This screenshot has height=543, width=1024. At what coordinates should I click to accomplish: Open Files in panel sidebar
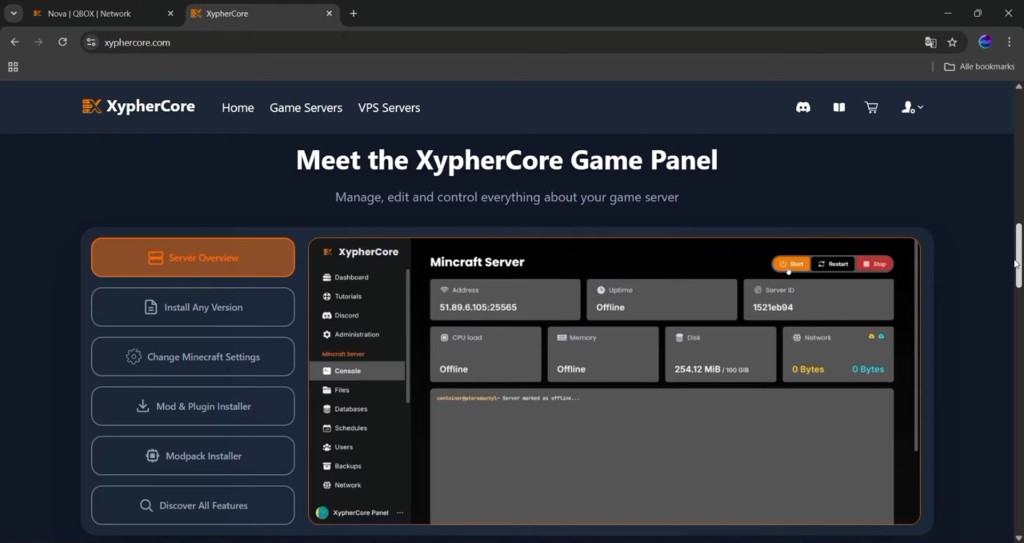click(x=336, y=390)
